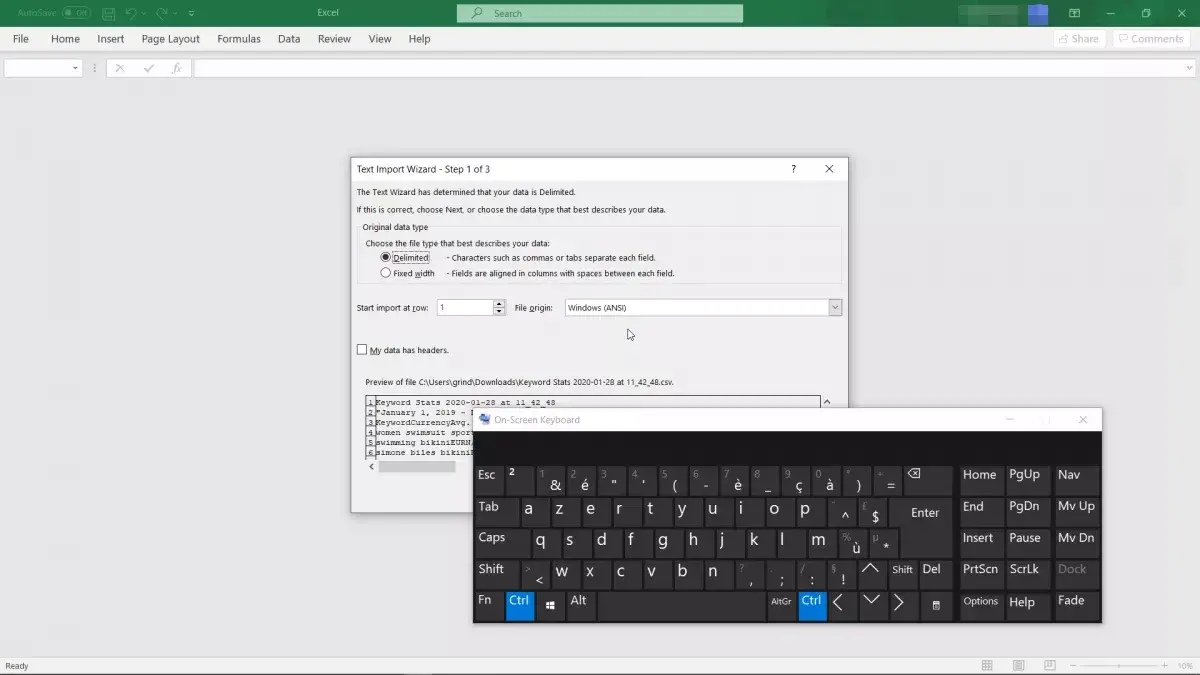This screenshot has width=1200, height=675.
Task: Toggle the AutoSave switch
Action: [x=76, y=13]
